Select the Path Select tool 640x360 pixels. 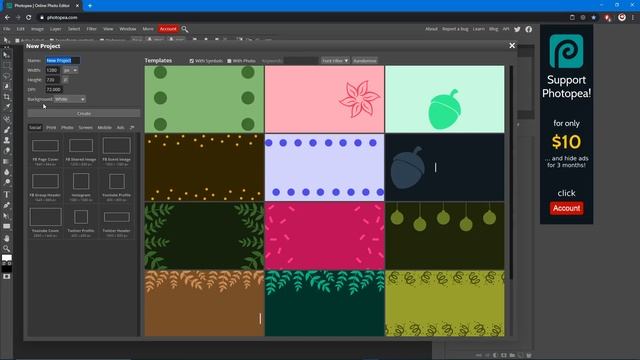[x=7, y=216]
